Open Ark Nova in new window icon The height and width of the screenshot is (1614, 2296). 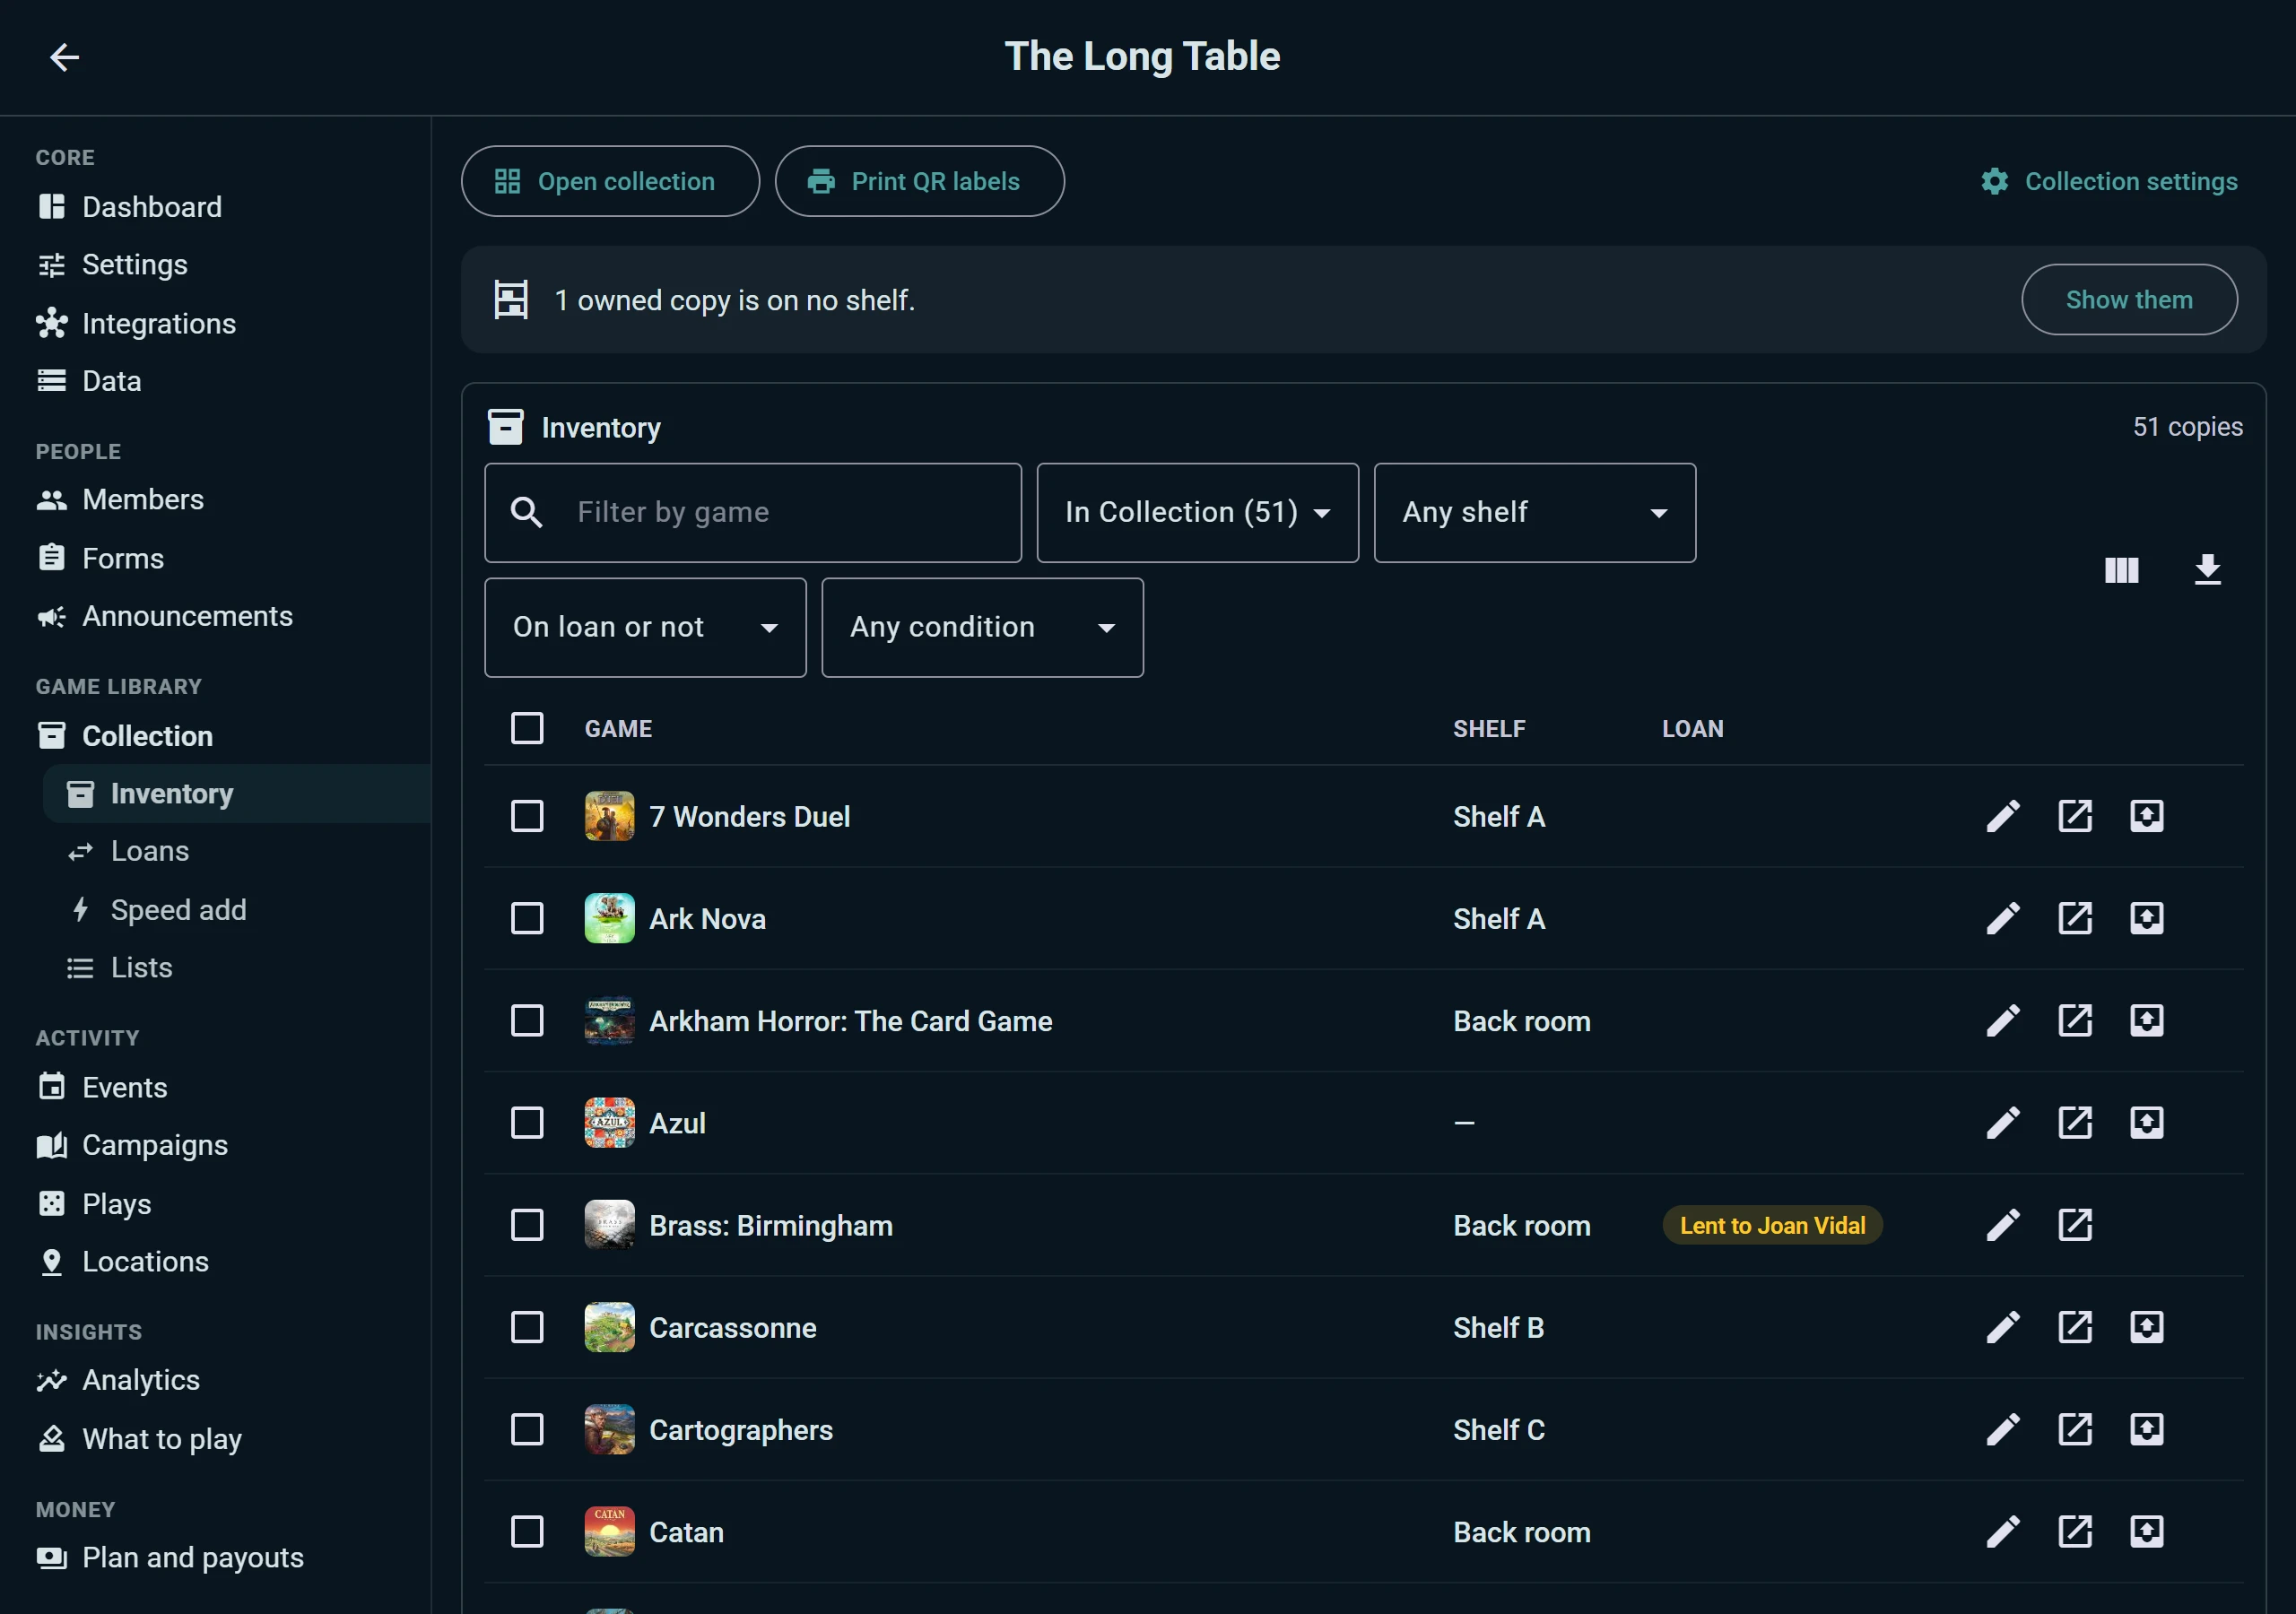coord(2075,918)
